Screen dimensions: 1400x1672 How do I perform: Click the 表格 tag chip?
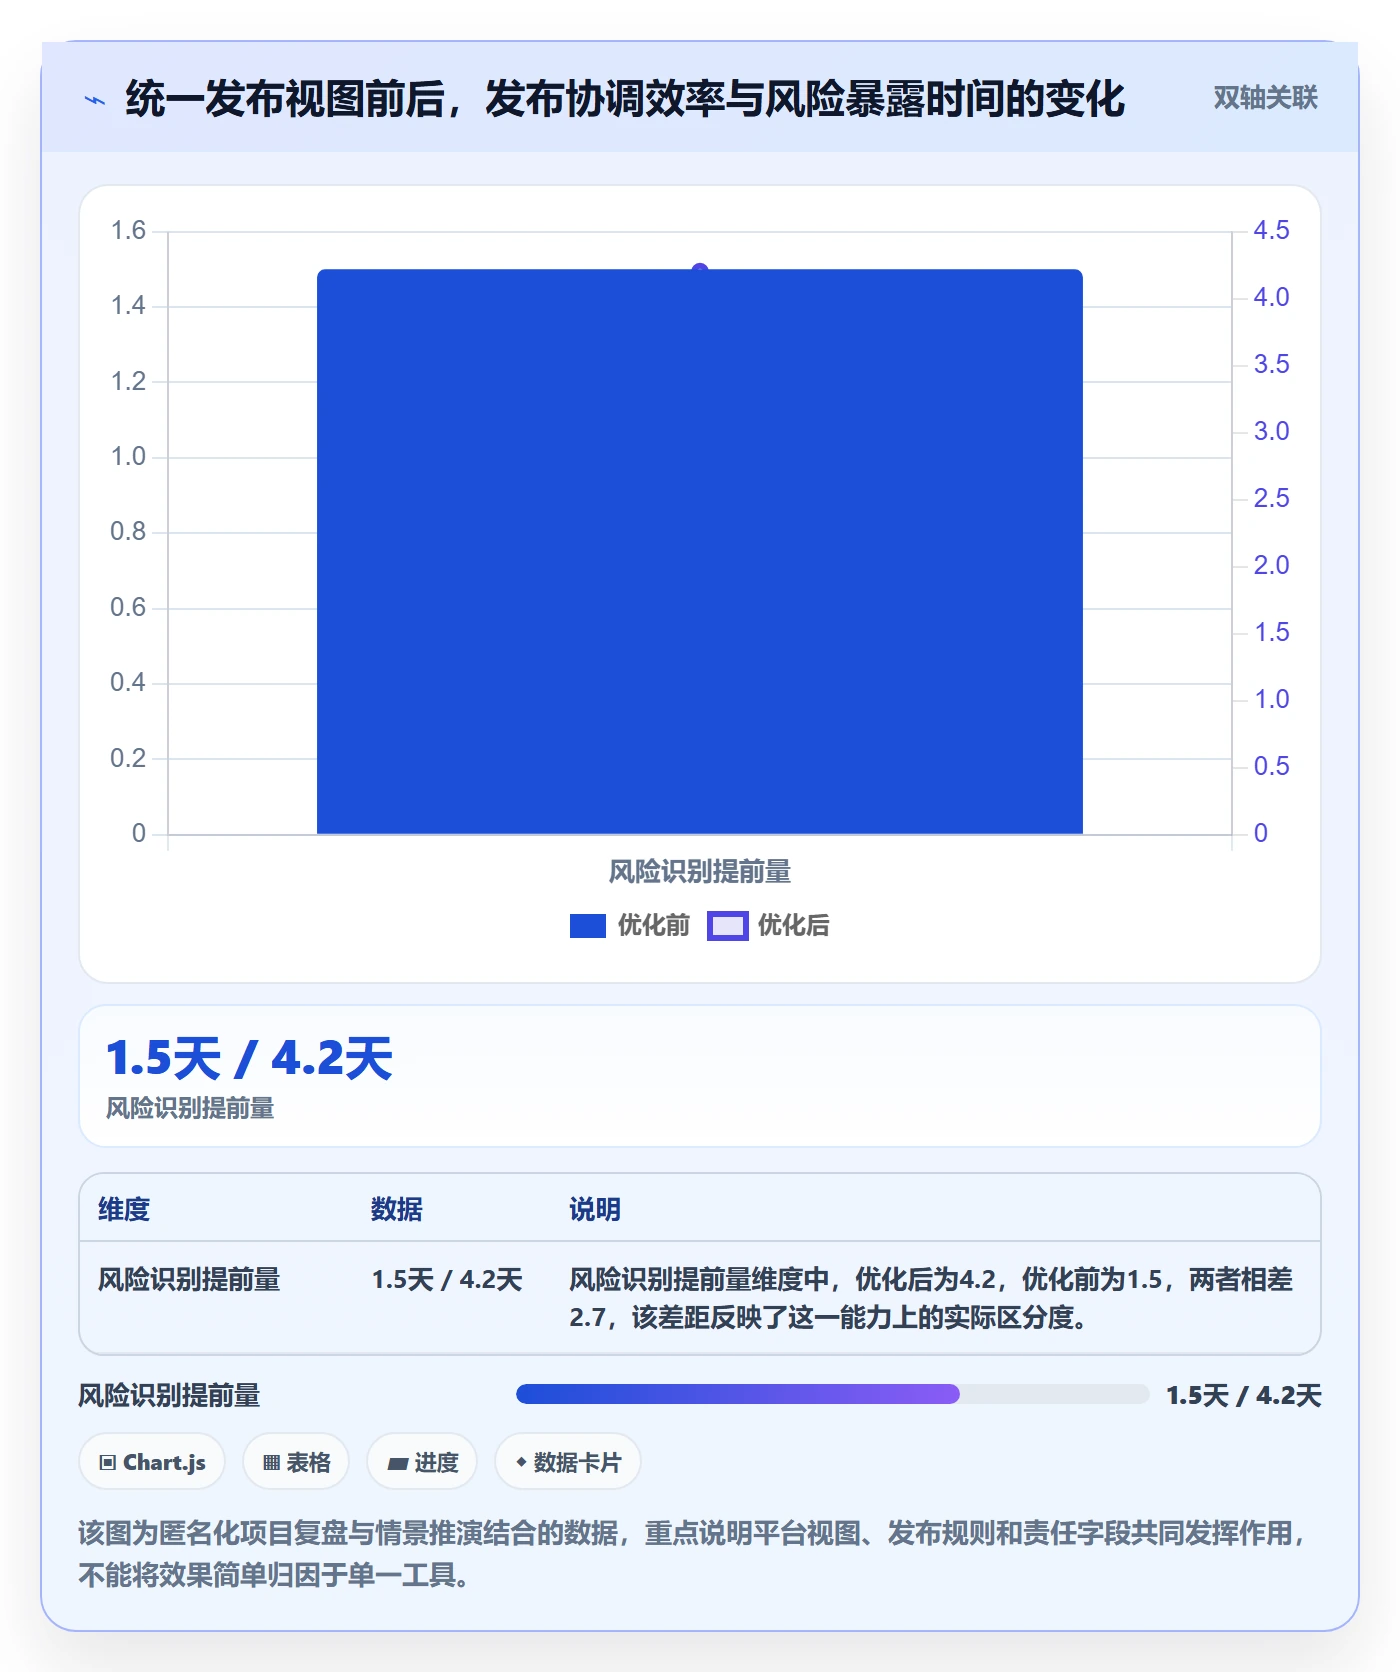coord(296,1462)
